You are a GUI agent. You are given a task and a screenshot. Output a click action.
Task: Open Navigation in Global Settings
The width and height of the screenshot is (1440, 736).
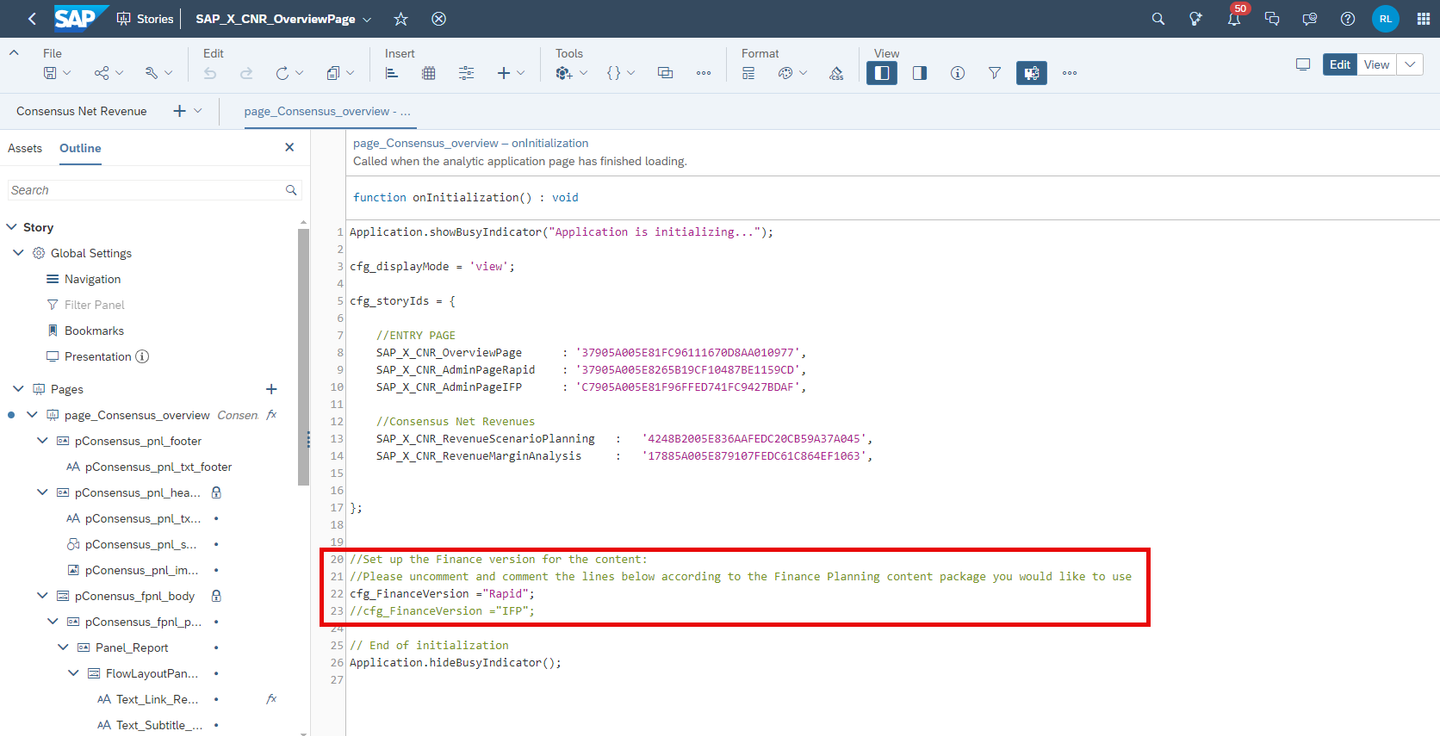92,279
